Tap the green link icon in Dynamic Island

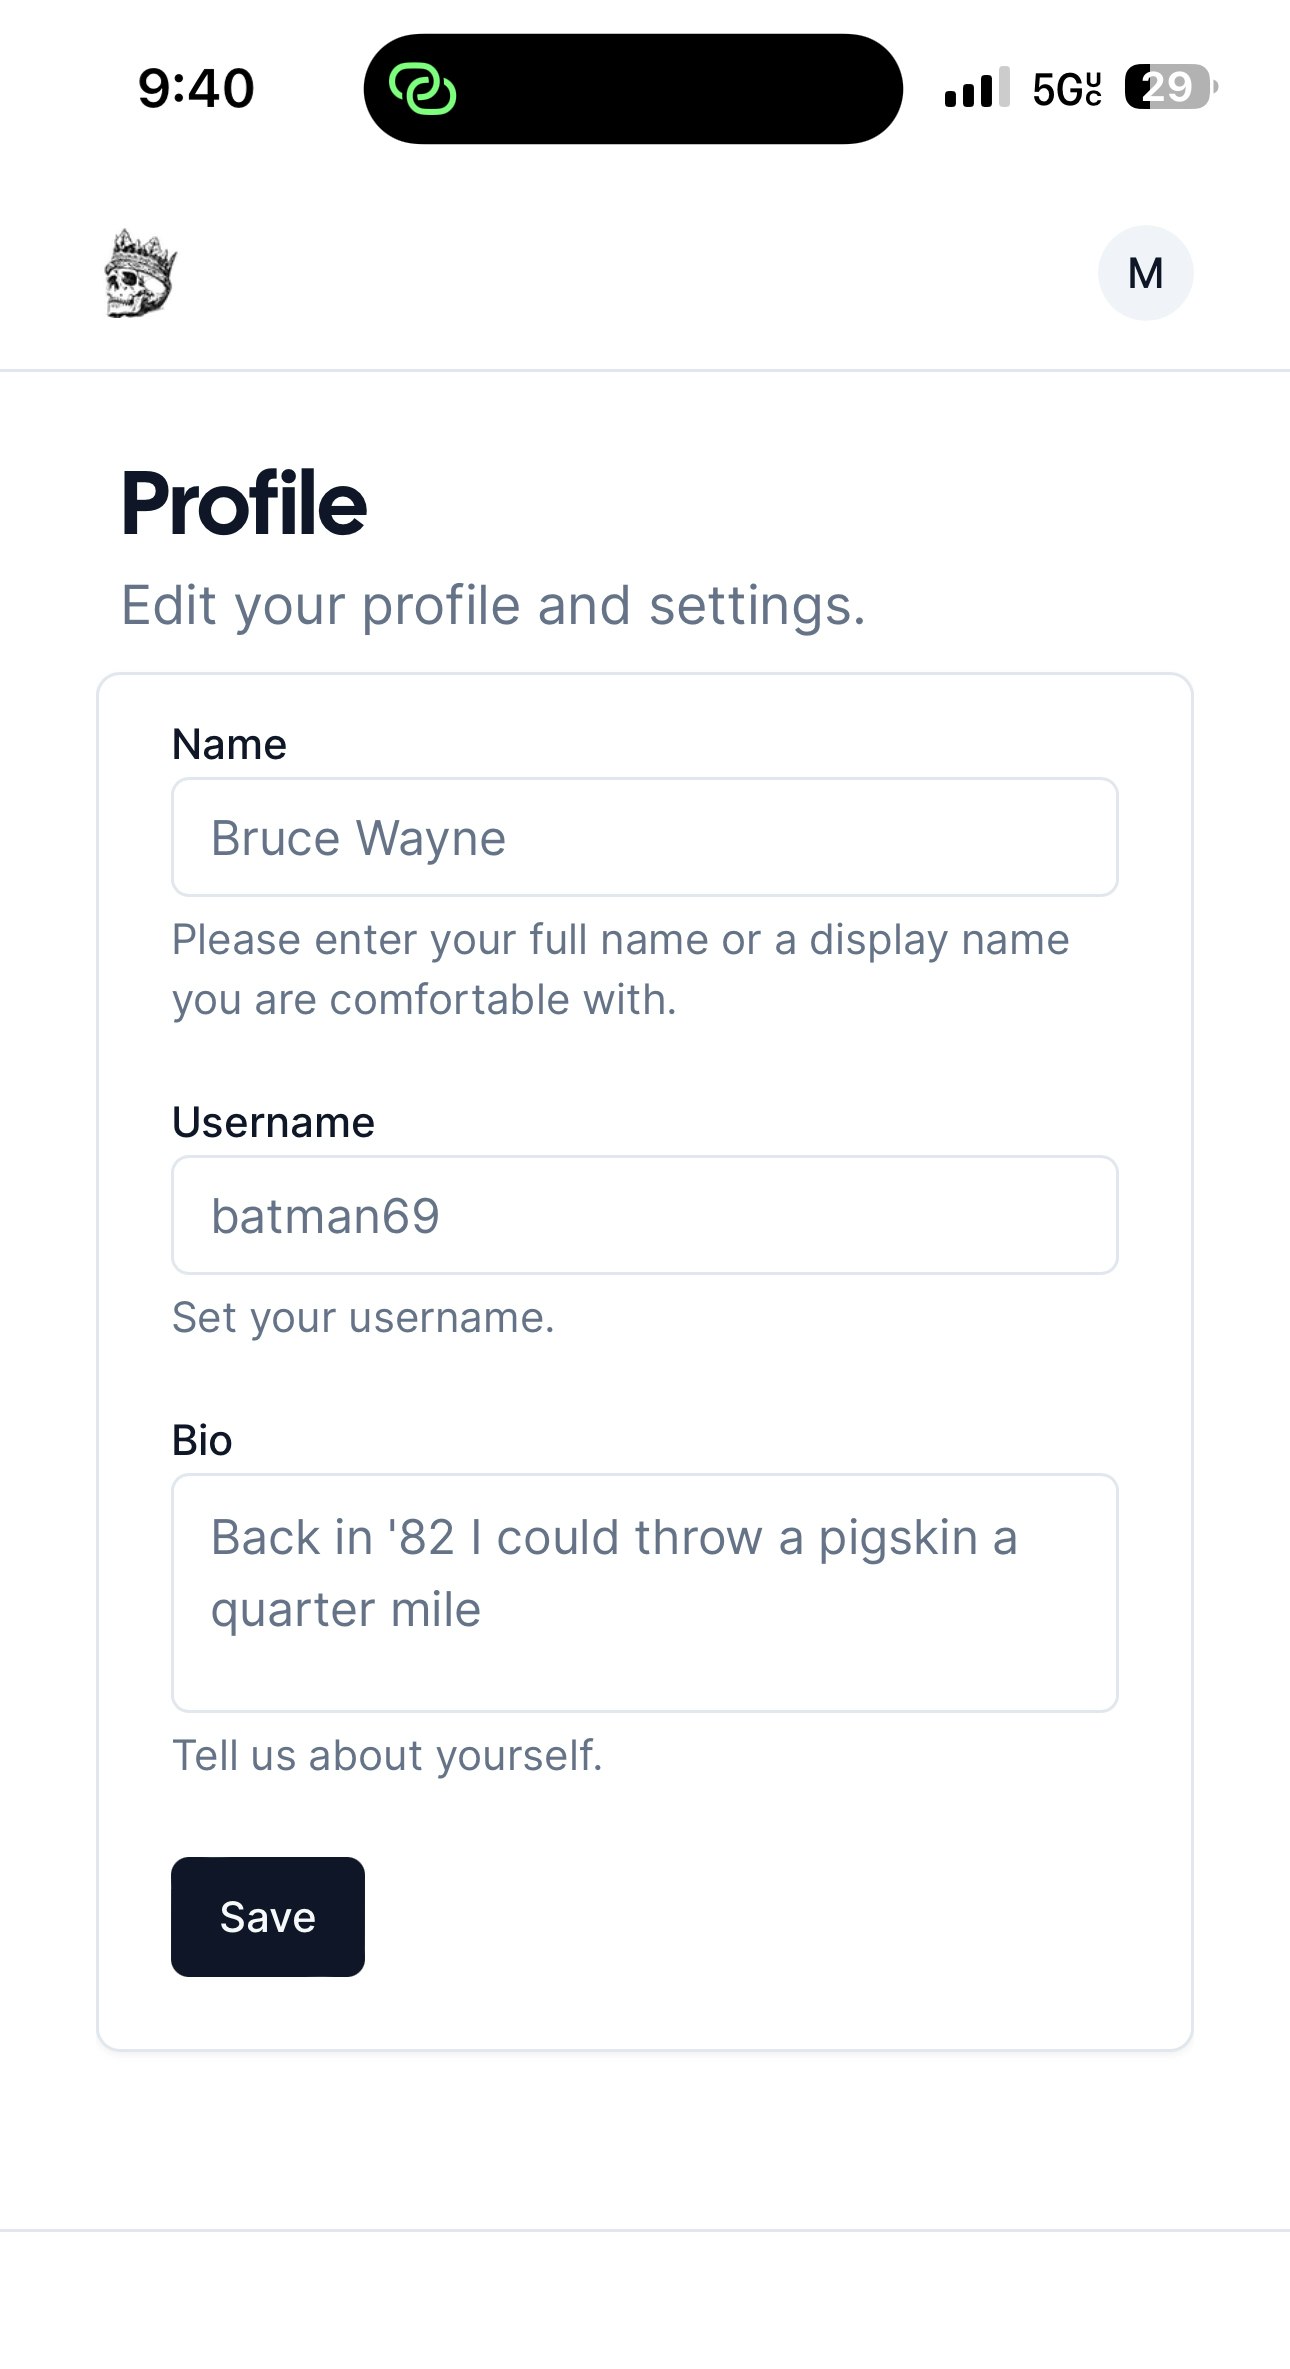[x=423, y=89]
